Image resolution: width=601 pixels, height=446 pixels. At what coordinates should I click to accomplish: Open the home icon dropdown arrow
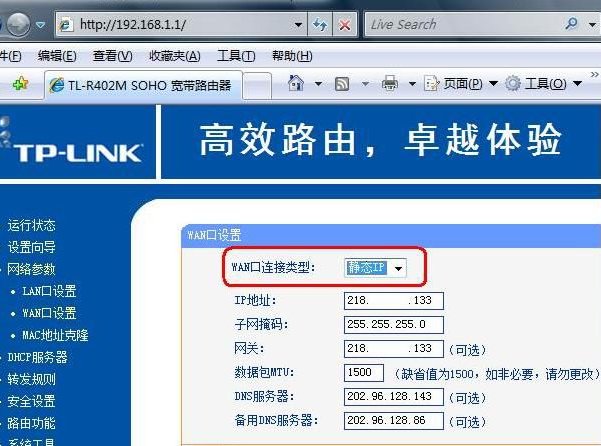(318, 84)
